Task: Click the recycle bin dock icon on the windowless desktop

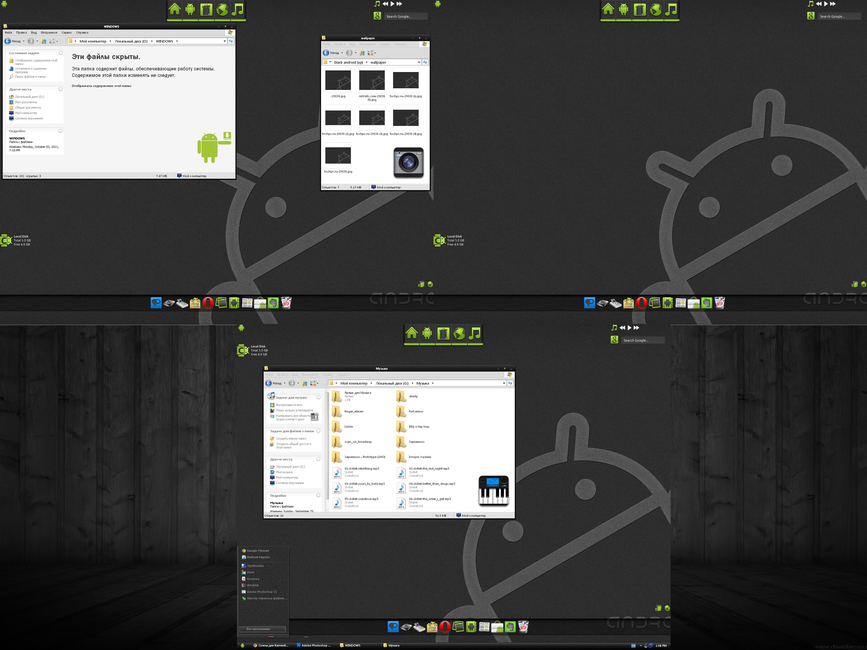Action: pyautogui.click(x=719, y=302)
